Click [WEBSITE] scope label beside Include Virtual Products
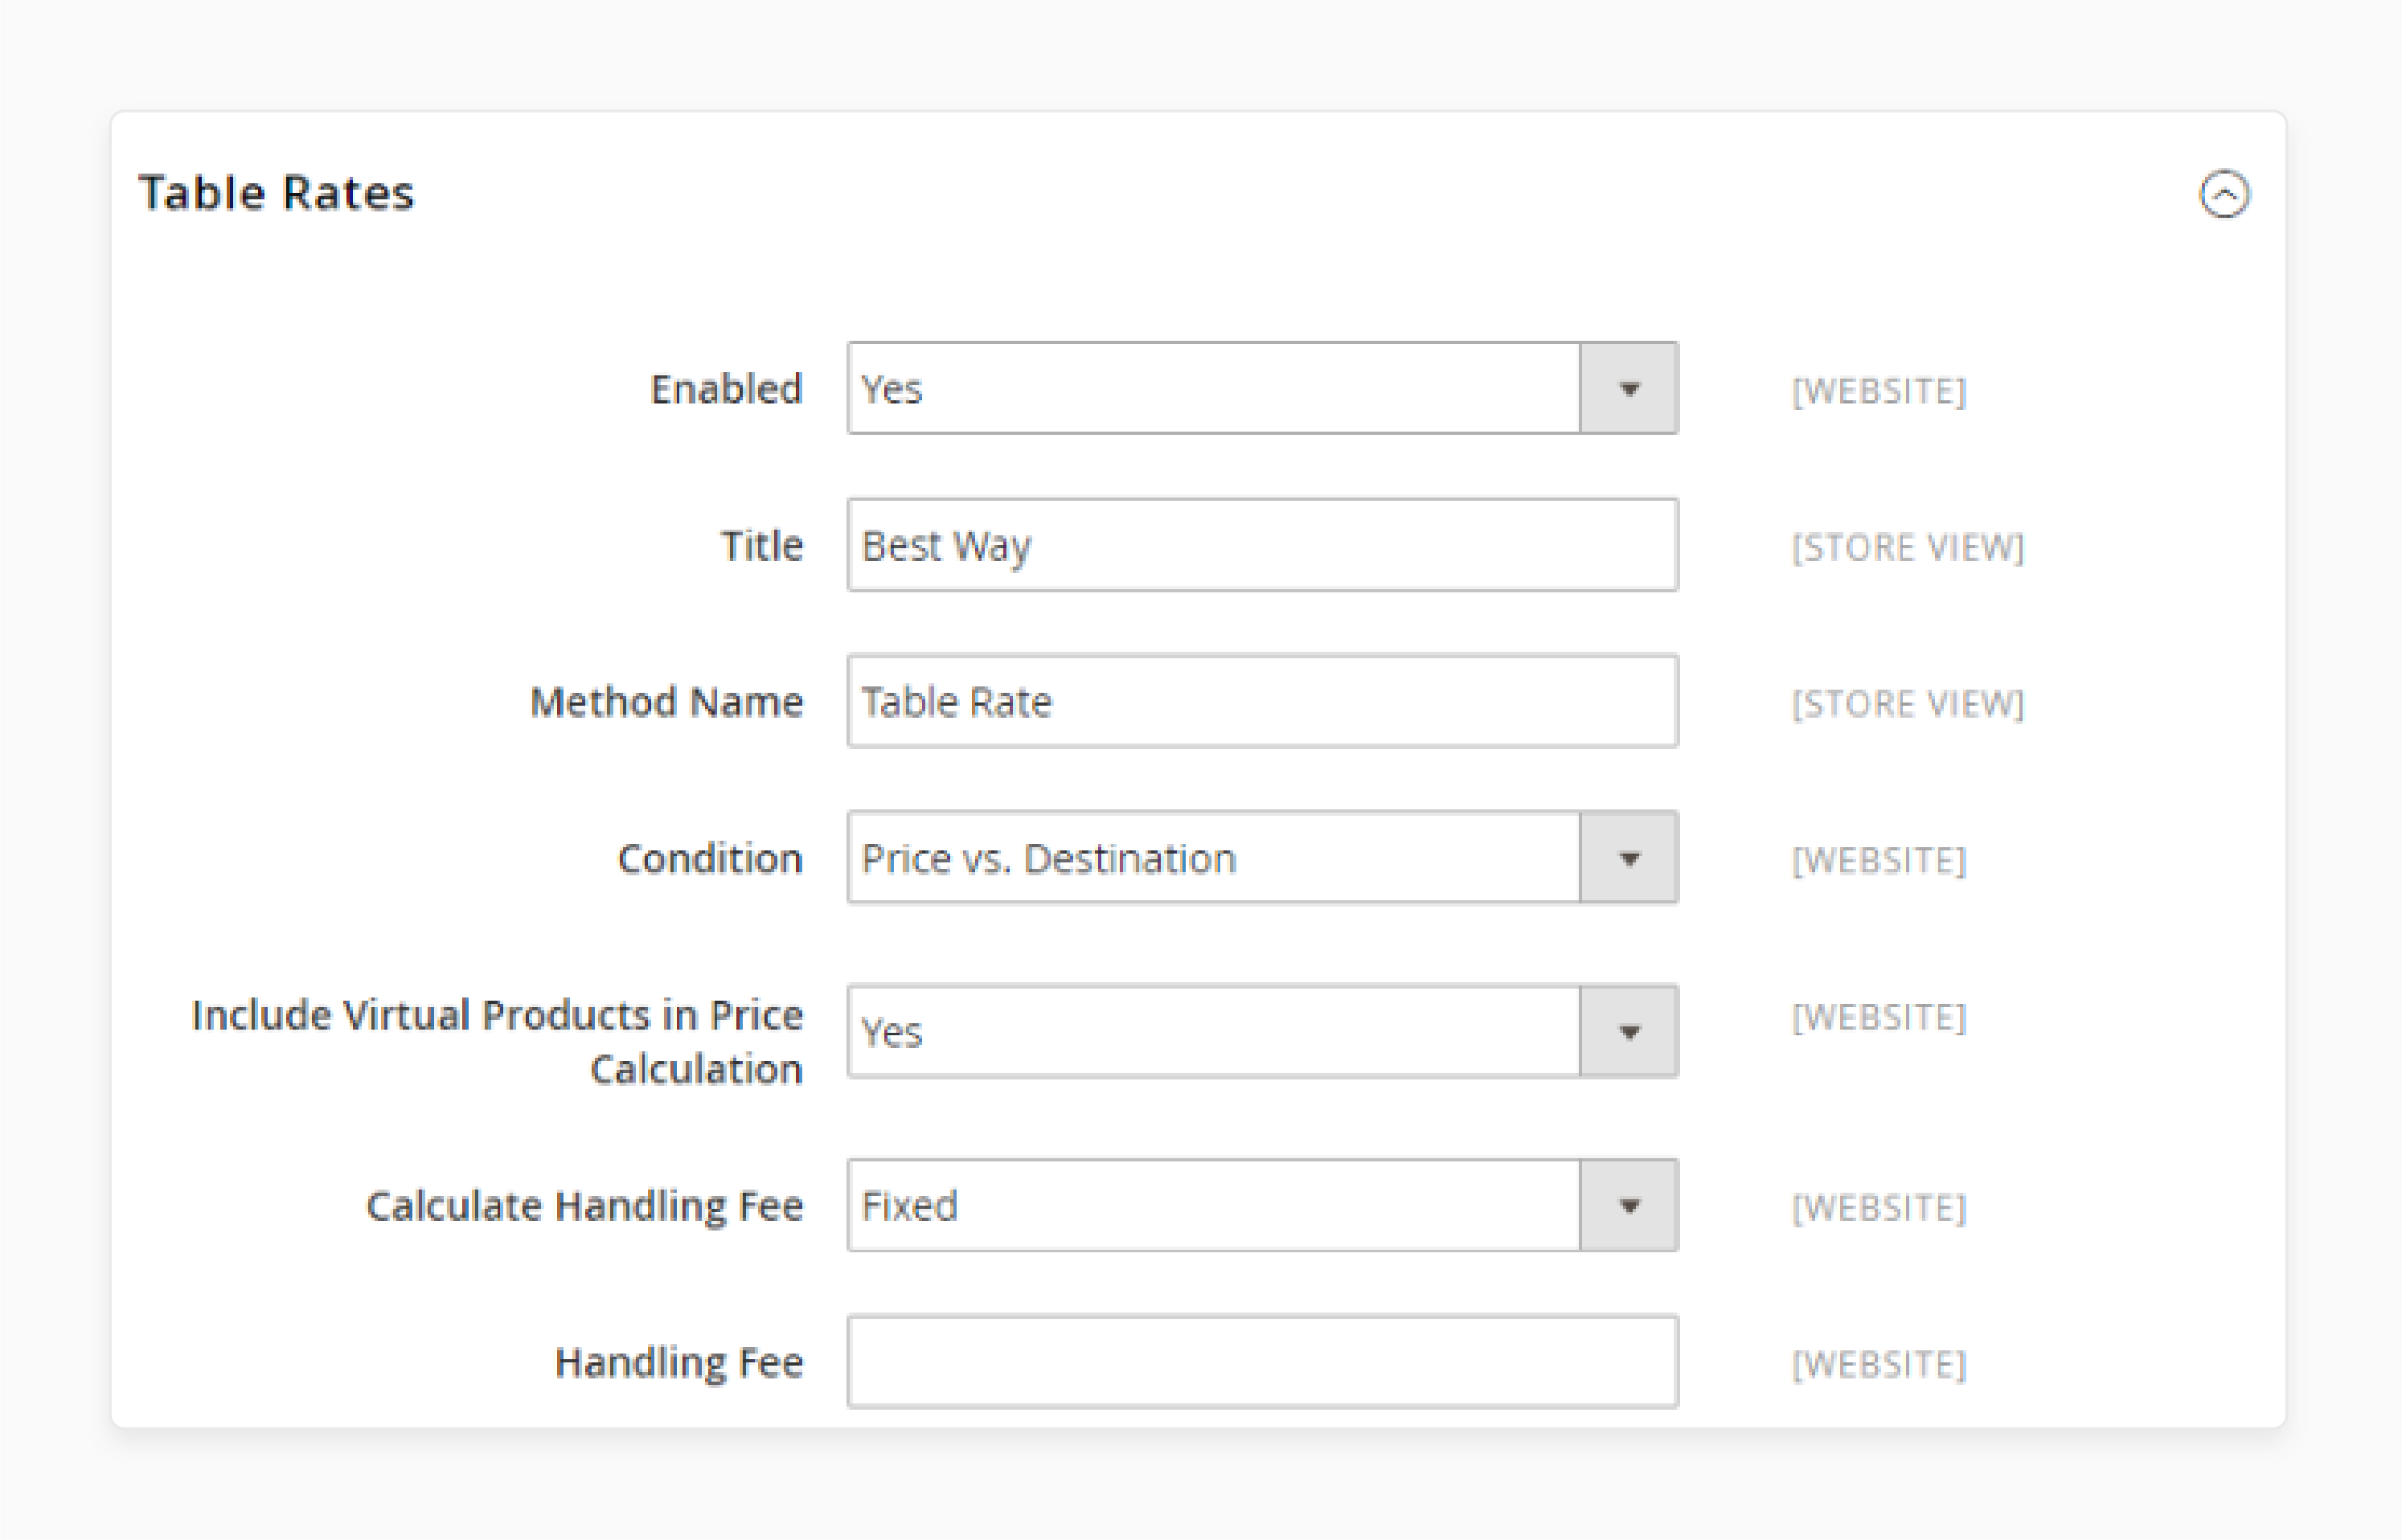This screenshot has width=2402, height=1540. pyautogui.click(x=1879, y=1018)
